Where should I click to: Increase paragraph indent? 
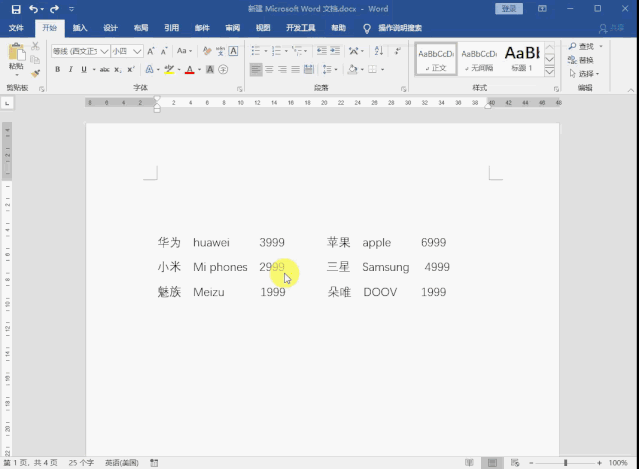pos(335,51)
